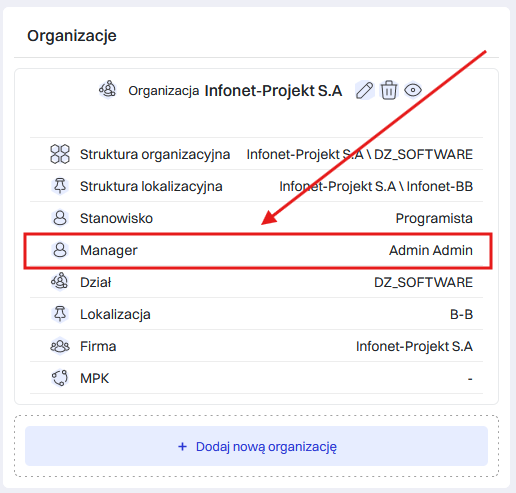Screen dimensions: 516x493
Task: Click Dodaj nową organizację button
Action: coord(256,446)
